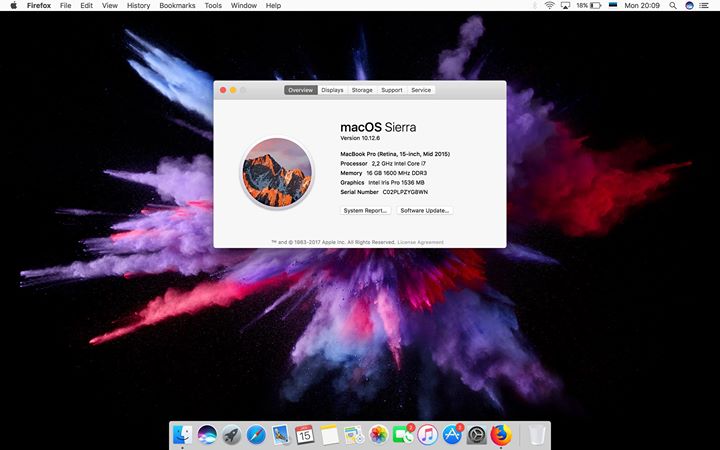This screenshot has height=450, width=720.
Task: Open the Help menu
Action: (273, 6)
